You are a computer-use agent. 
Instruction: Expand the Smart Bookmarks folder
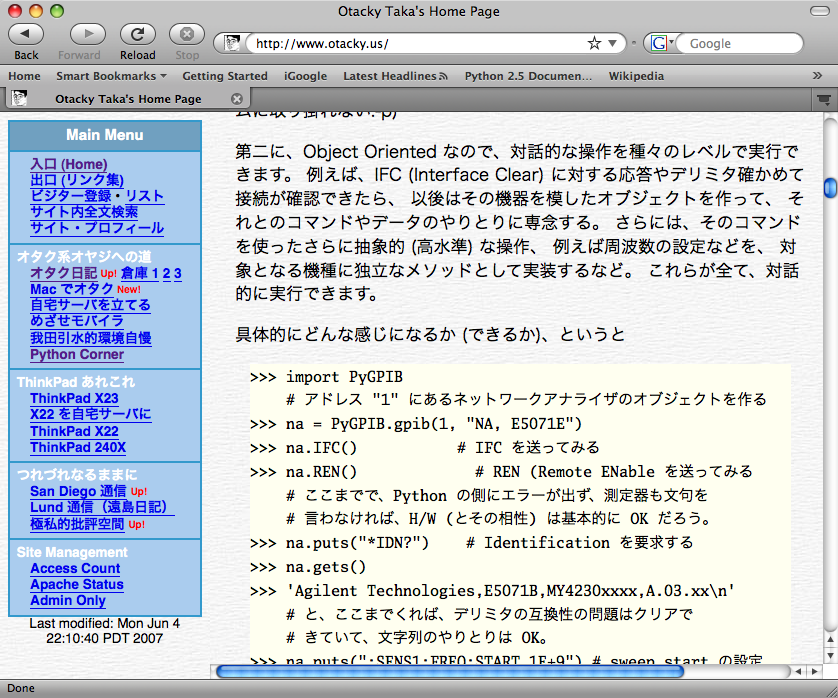(111, 76)
